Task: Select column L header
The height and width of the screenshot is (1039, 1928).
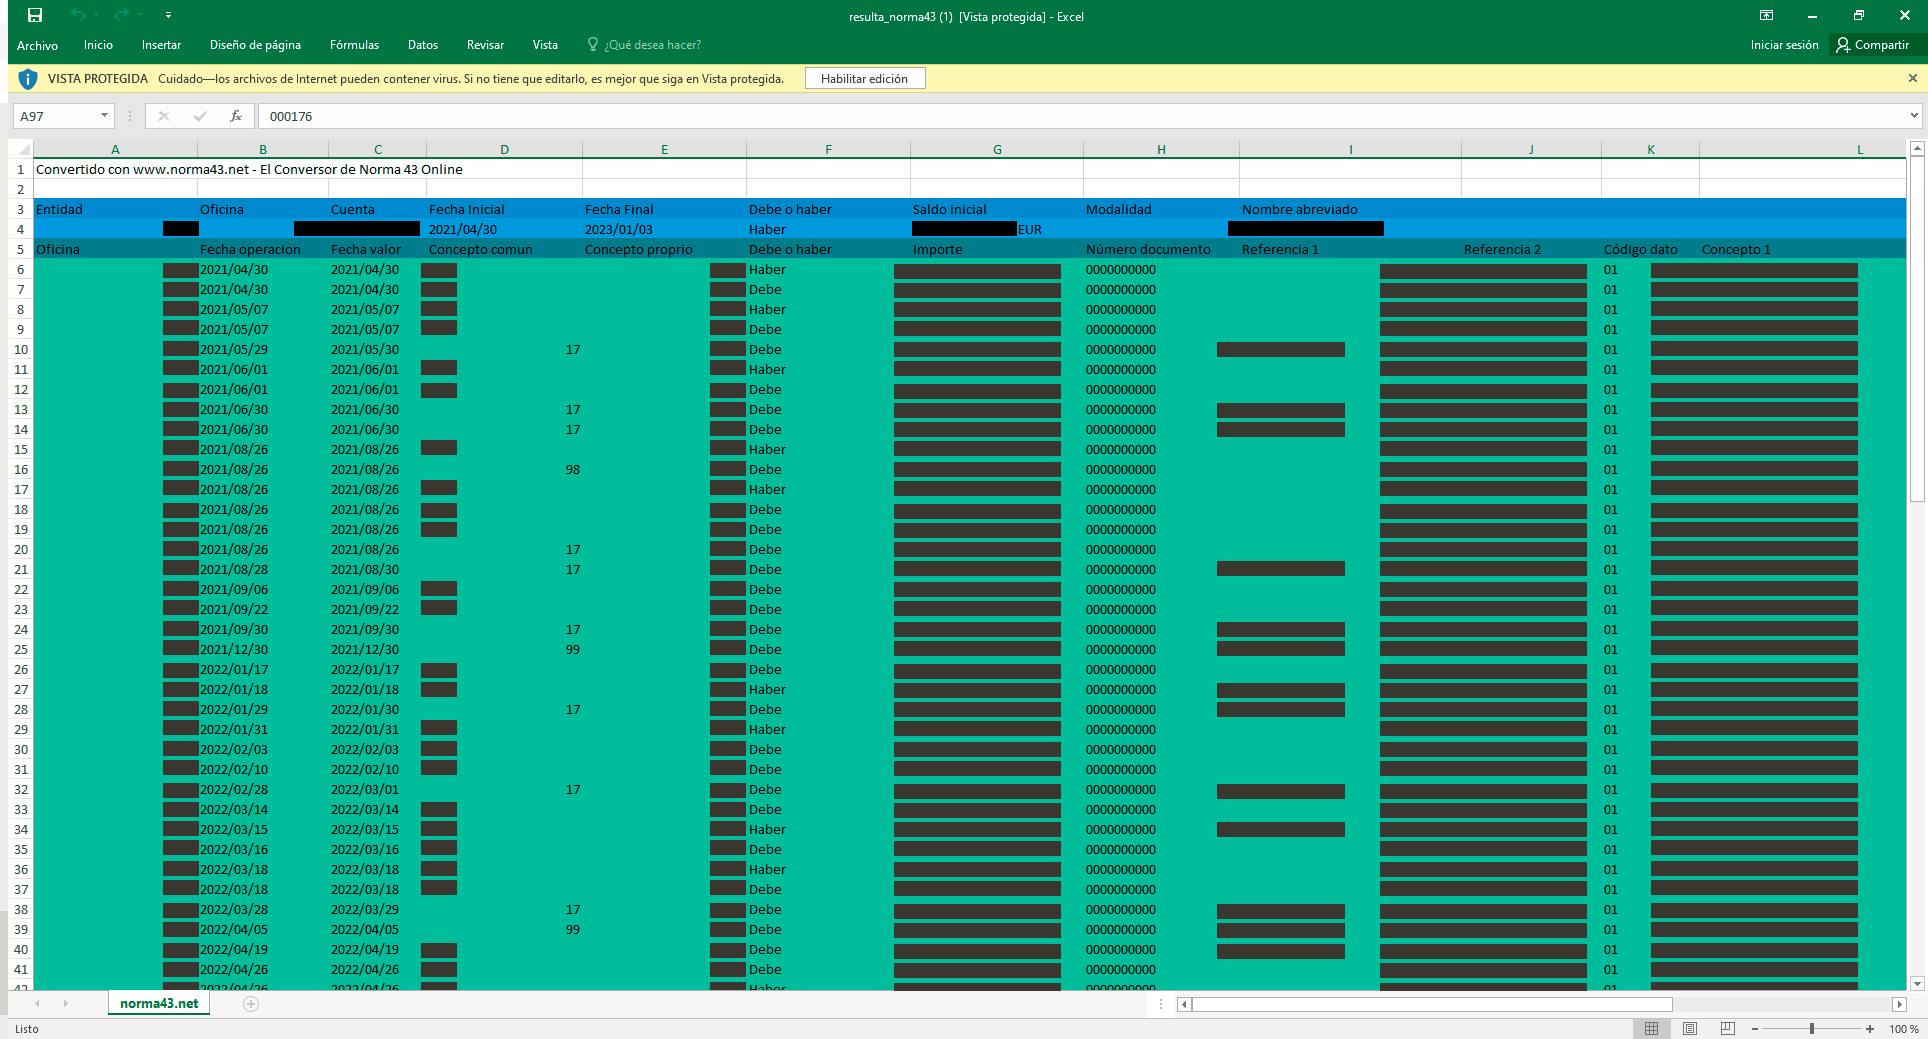Action: click(1803, 149)
